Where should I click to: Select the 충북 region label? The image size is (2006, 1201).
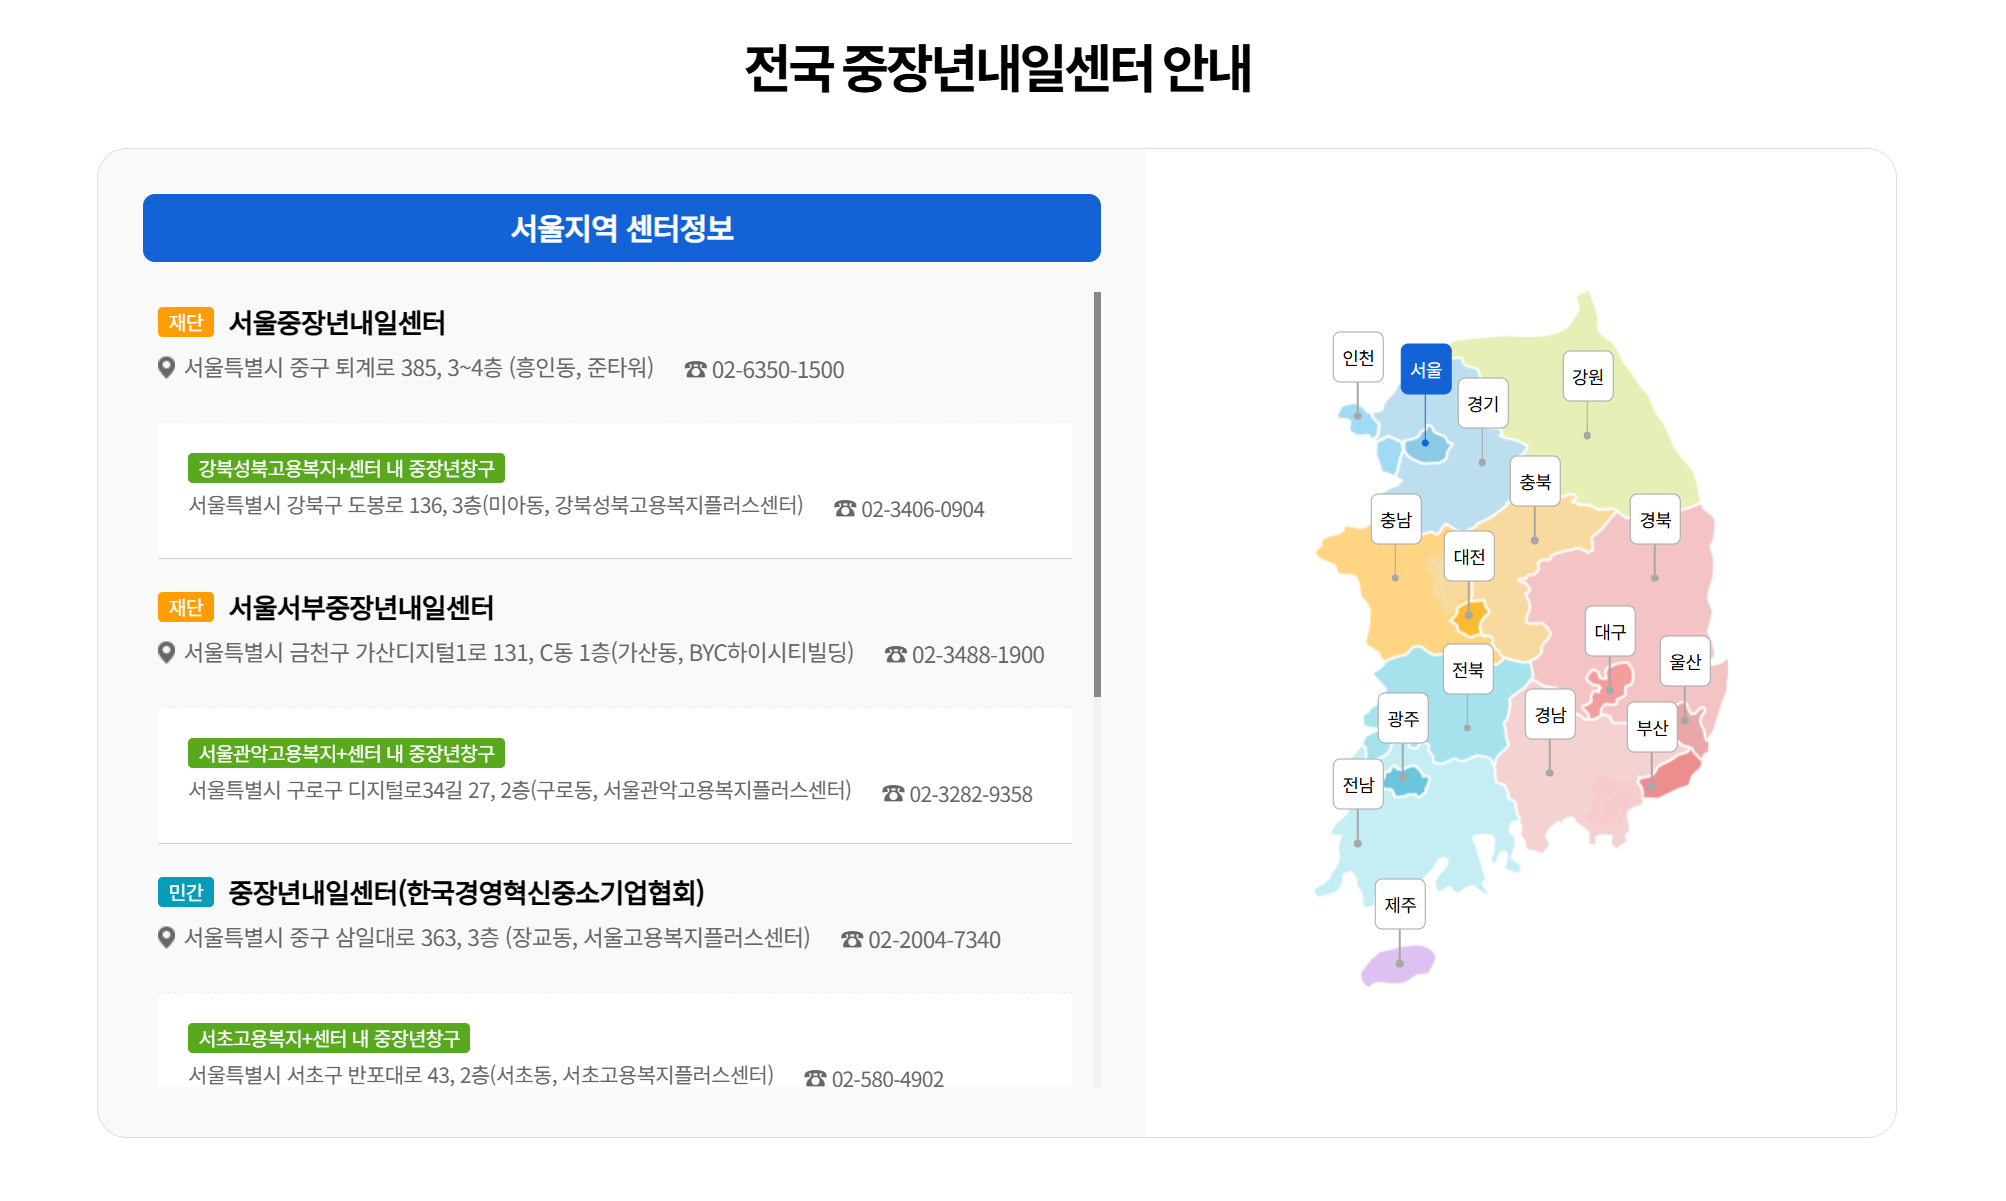1534,482
